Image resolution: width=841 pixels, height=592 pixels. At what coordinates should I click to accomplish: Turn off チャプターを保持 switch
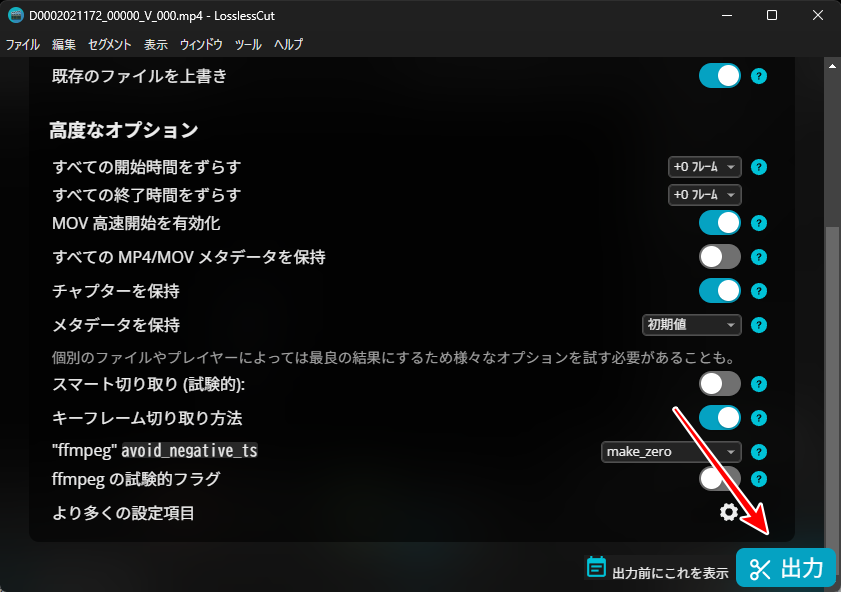719,291
